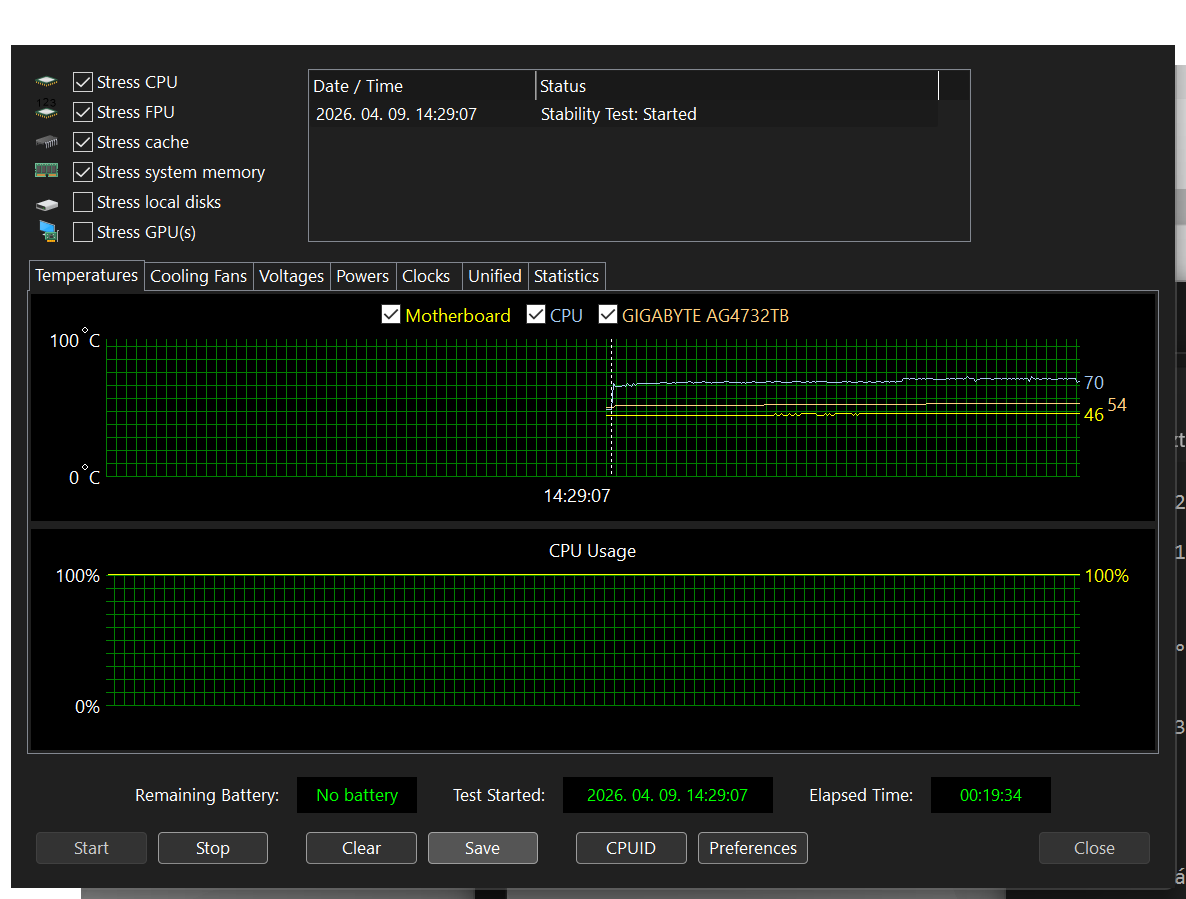1186x899 pixels.
Task: Select the Stability Test: Started log entry
Action: click(x=618, y=114)
